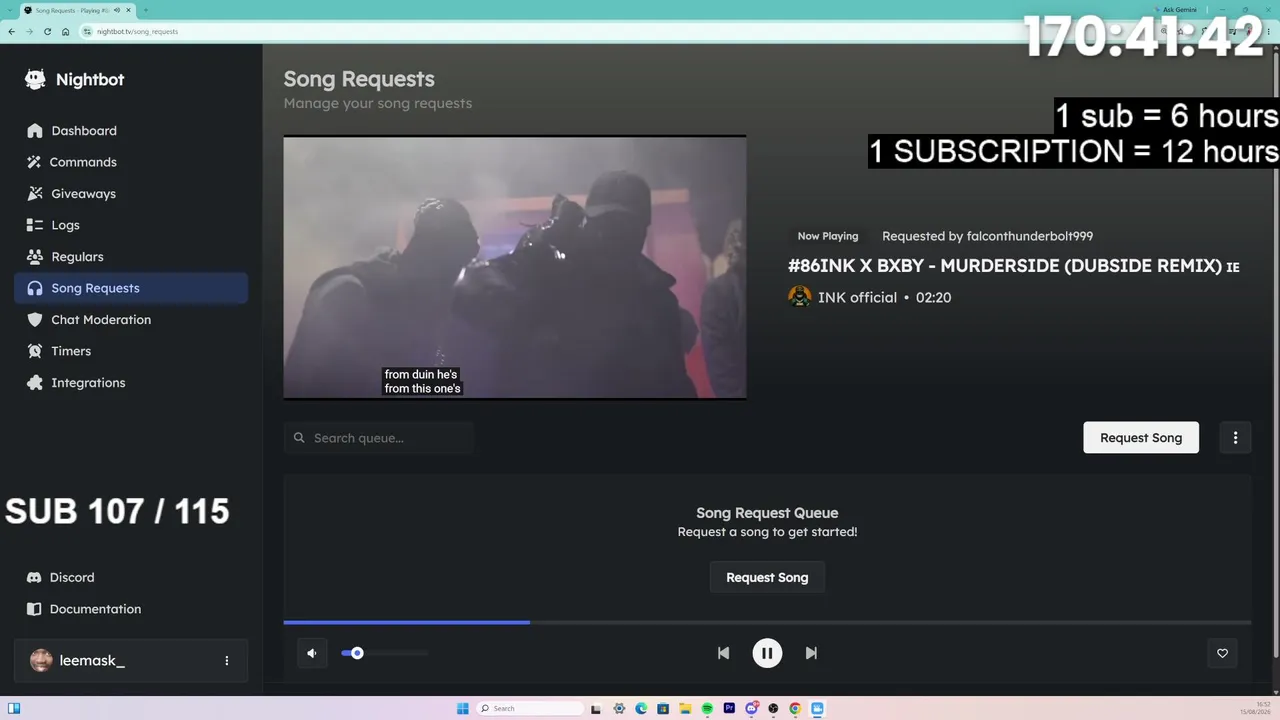Click the leemask_ profile avatar
The height and width of the screenshot is (720, 1280).
(x=41, y=661)
